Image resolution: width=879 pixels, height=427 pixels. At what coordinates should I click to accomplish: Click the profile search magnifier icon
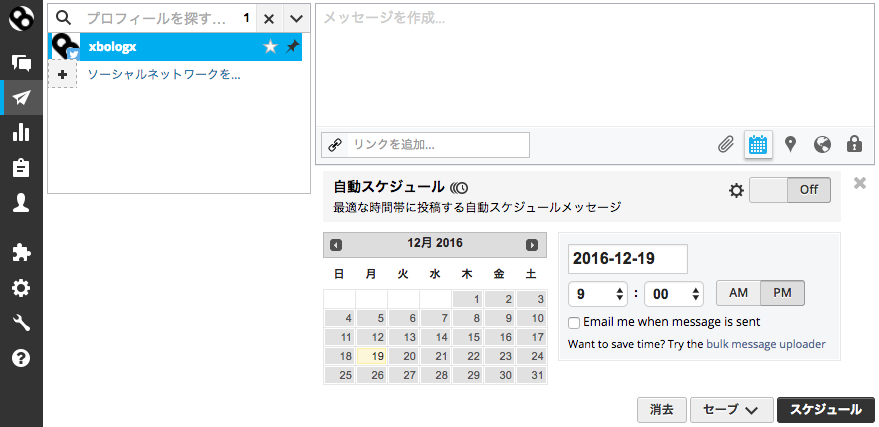tap(64, 18)
